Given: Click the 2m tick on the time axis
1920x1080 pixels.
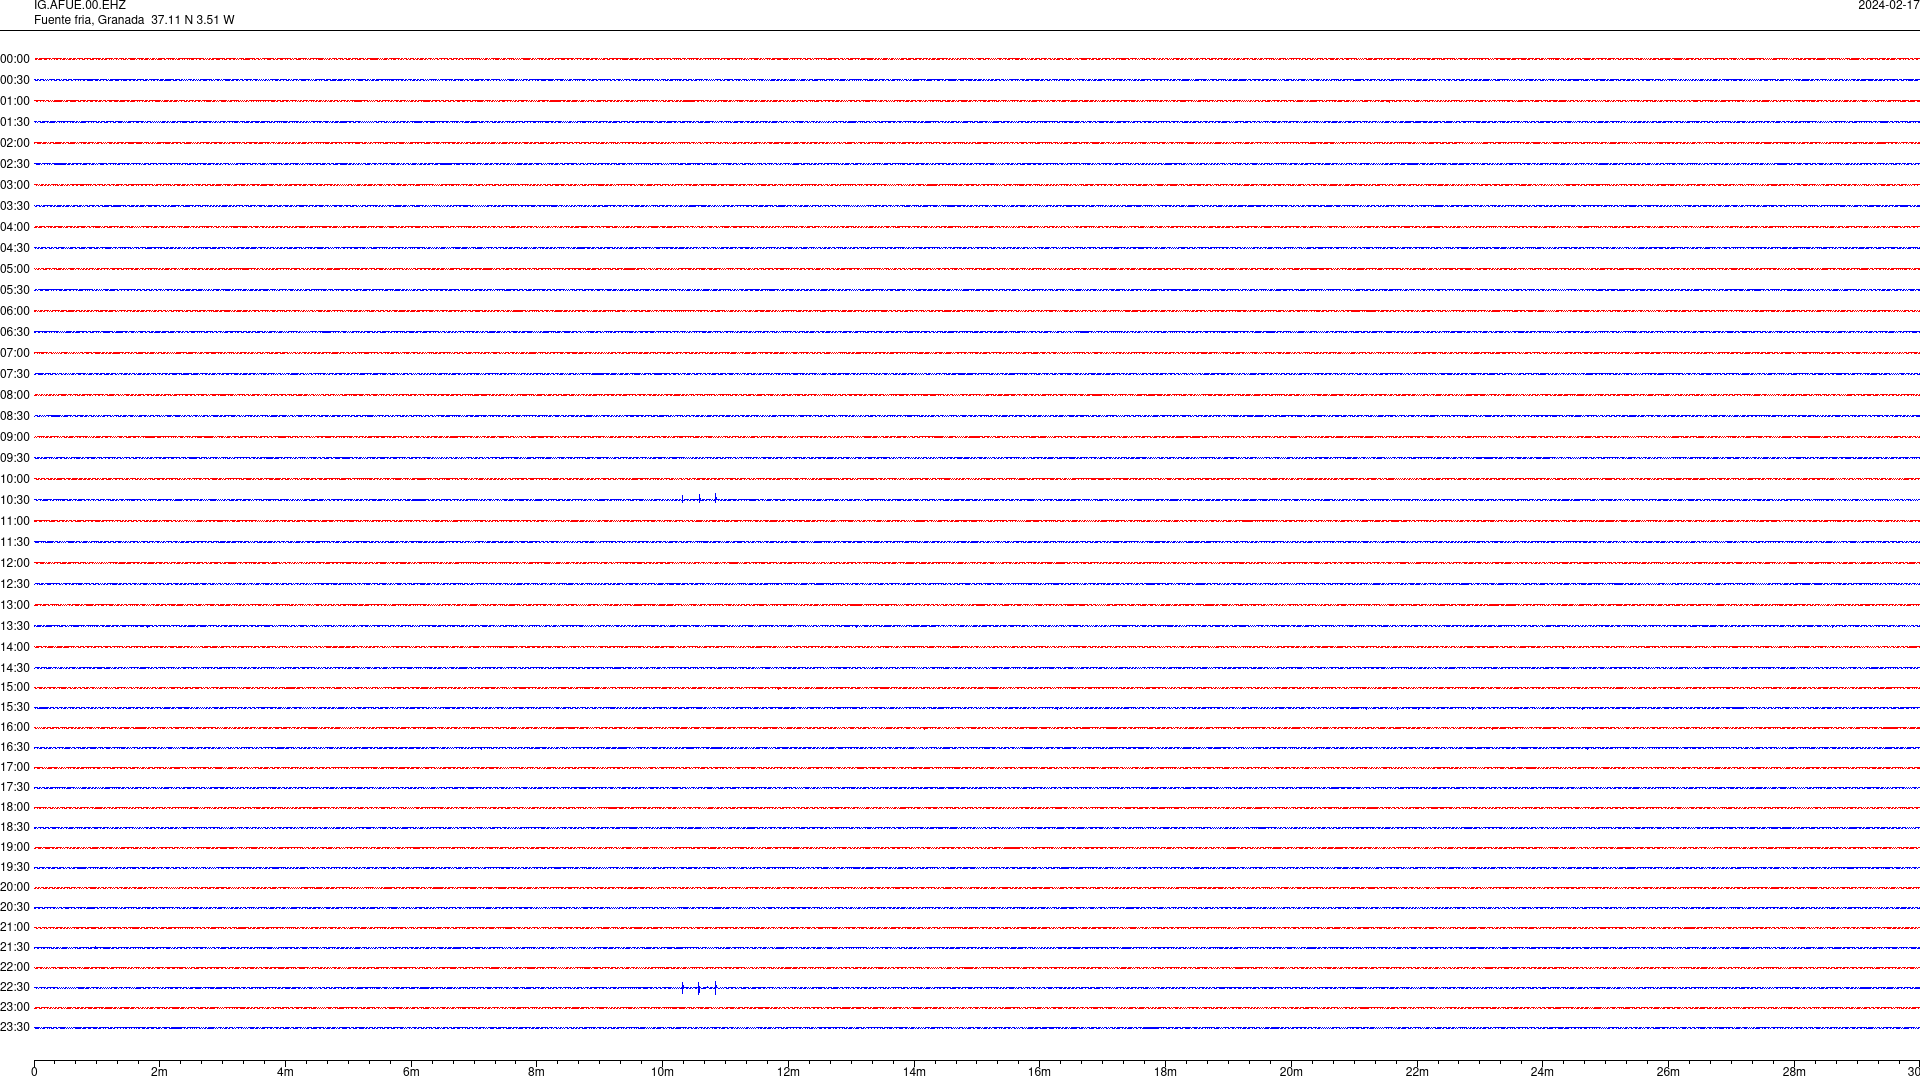Looking at the screenshot, I should 159,1072.
